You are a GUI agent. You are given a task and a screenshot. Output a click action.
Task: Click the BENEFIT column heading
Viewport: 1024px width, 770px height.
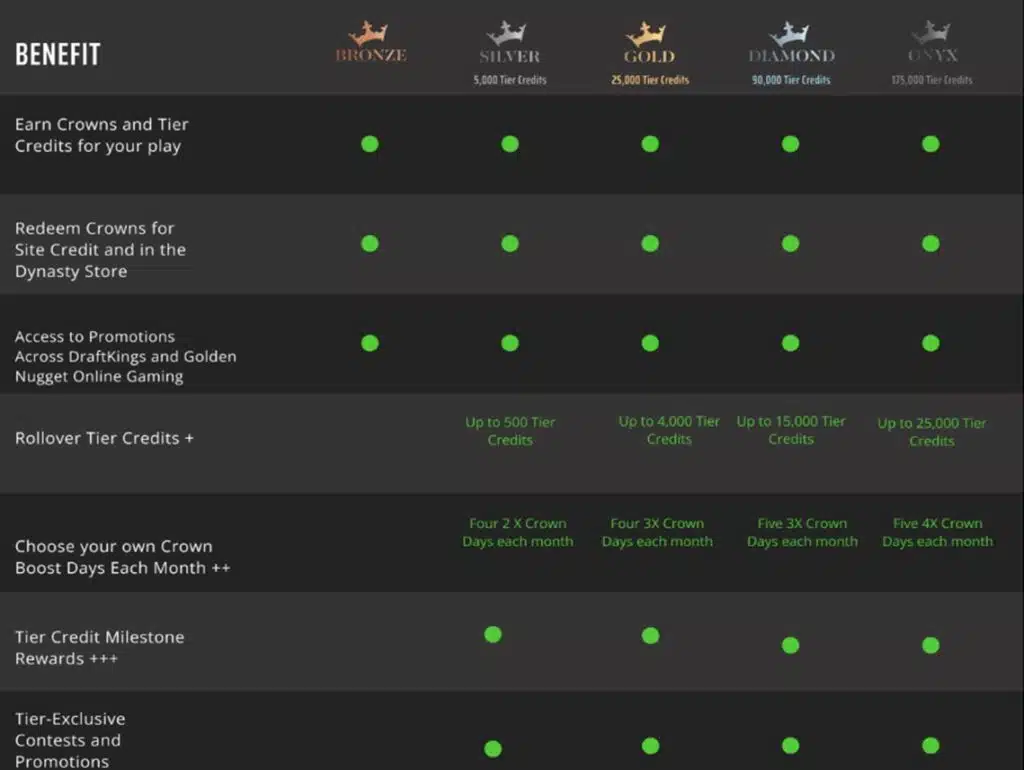58,54
